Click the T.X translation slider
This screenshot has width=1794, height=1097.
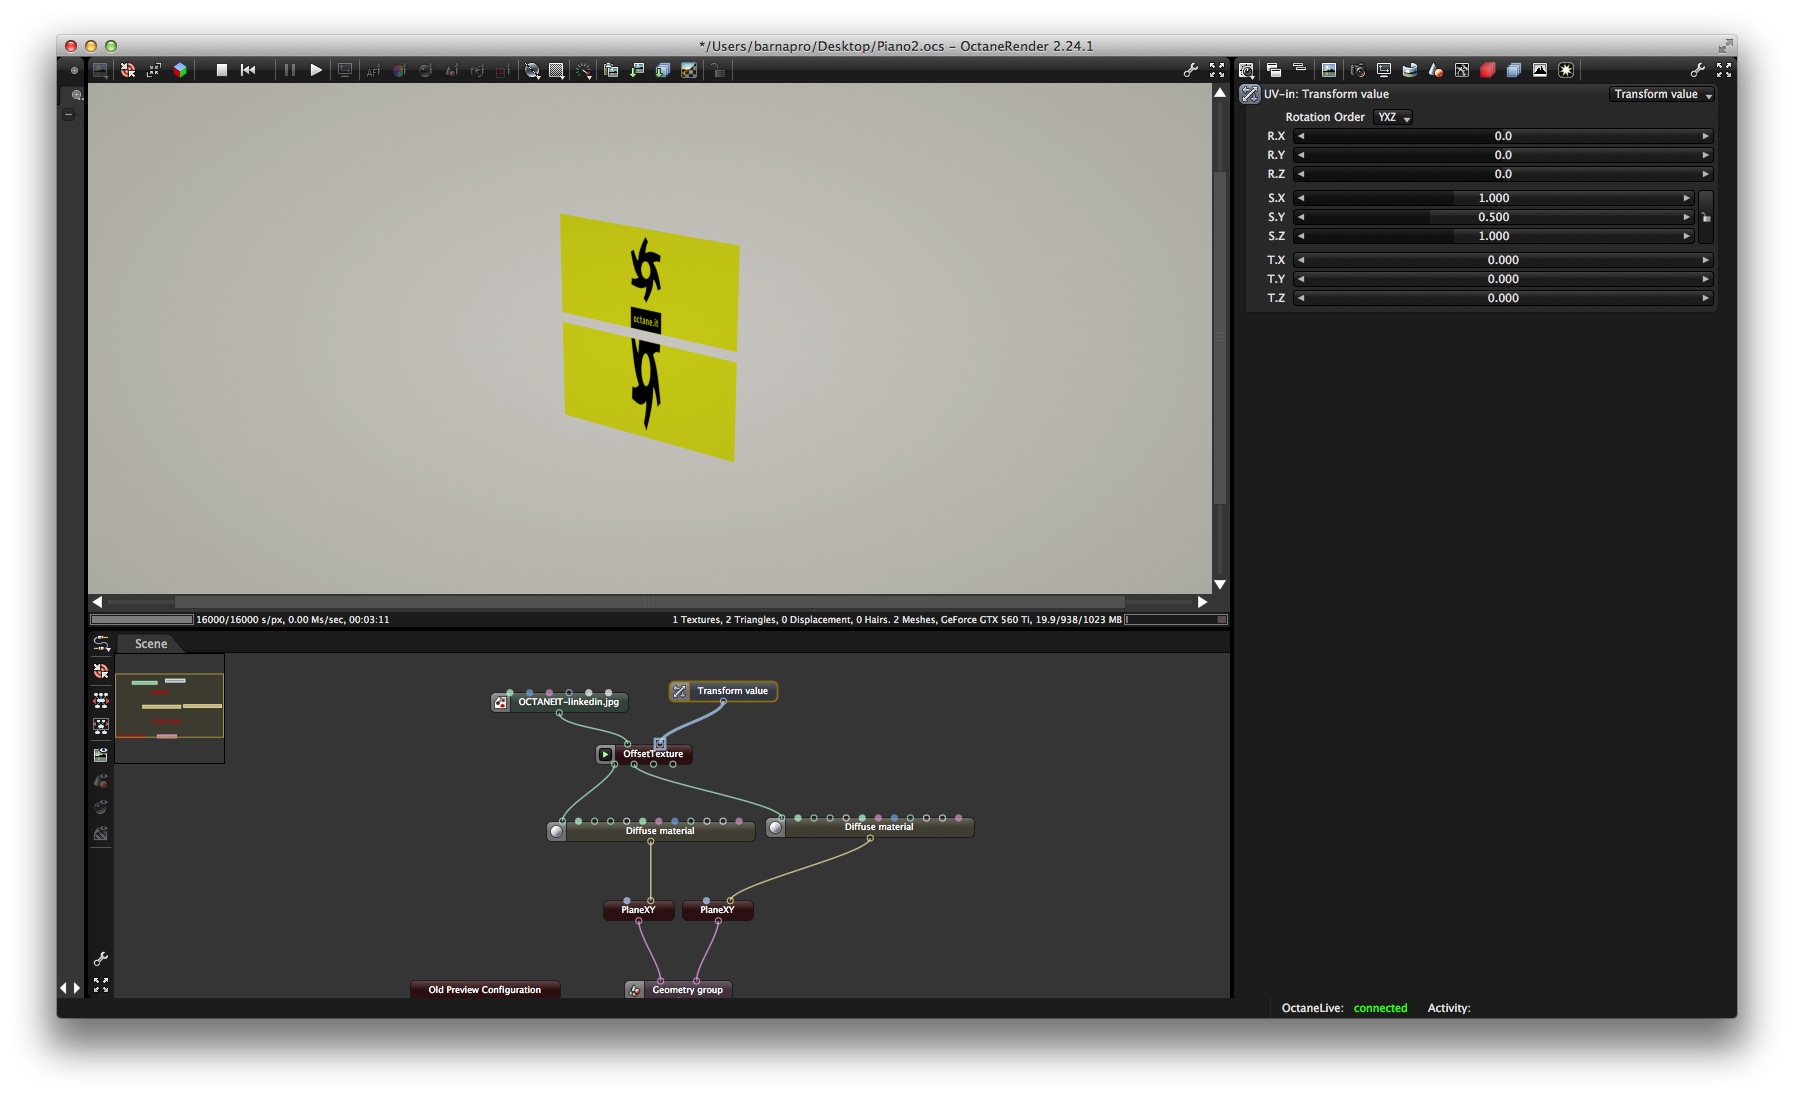(x=1503, y=260)
